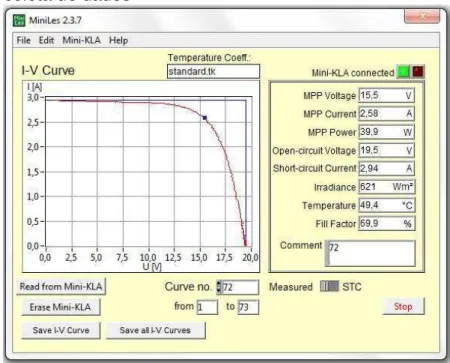Click the MPP Power value 39,9

click(386, 132)
